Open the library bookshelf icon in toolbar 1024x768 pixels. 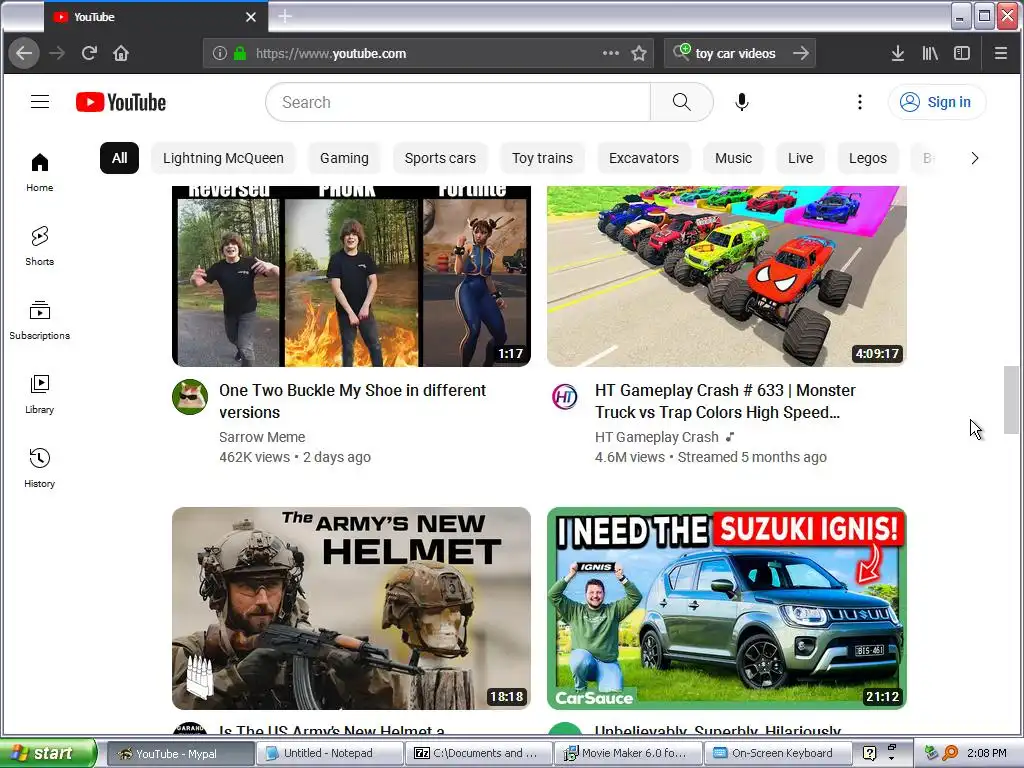[x=930, y=53]
